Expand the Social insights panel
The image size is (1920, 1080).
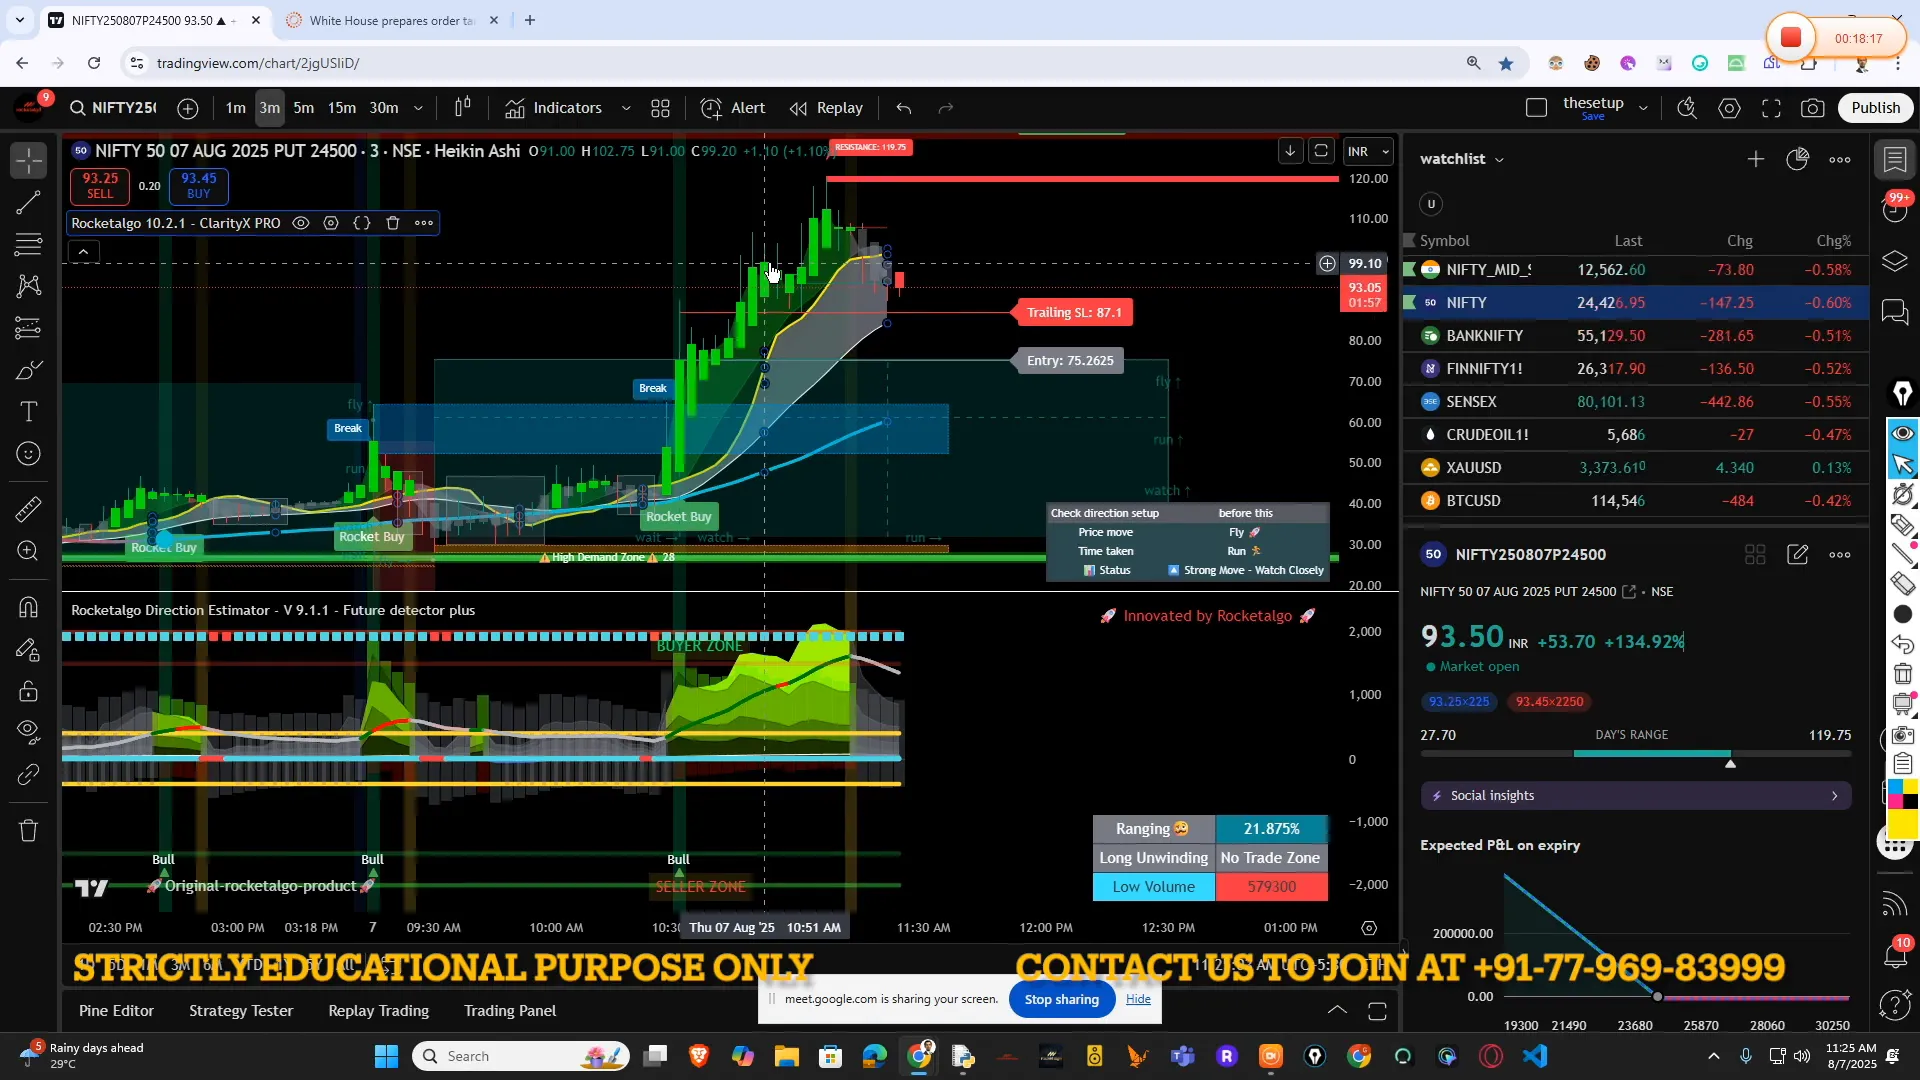(x=1636, y=796)
